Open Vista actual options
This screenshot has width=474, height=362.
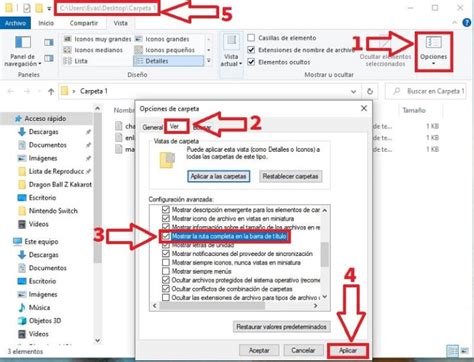click(x=231, y=50)
